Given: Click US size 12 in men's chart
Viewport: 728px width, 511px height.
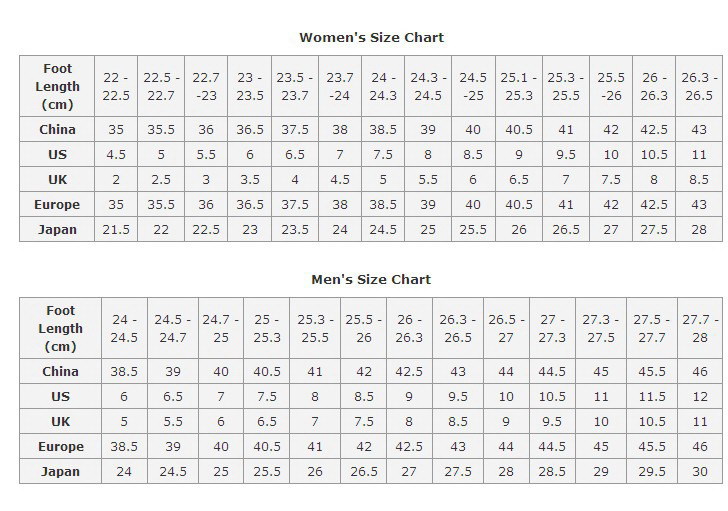Looking at the screenshot, I should point(699,396).
